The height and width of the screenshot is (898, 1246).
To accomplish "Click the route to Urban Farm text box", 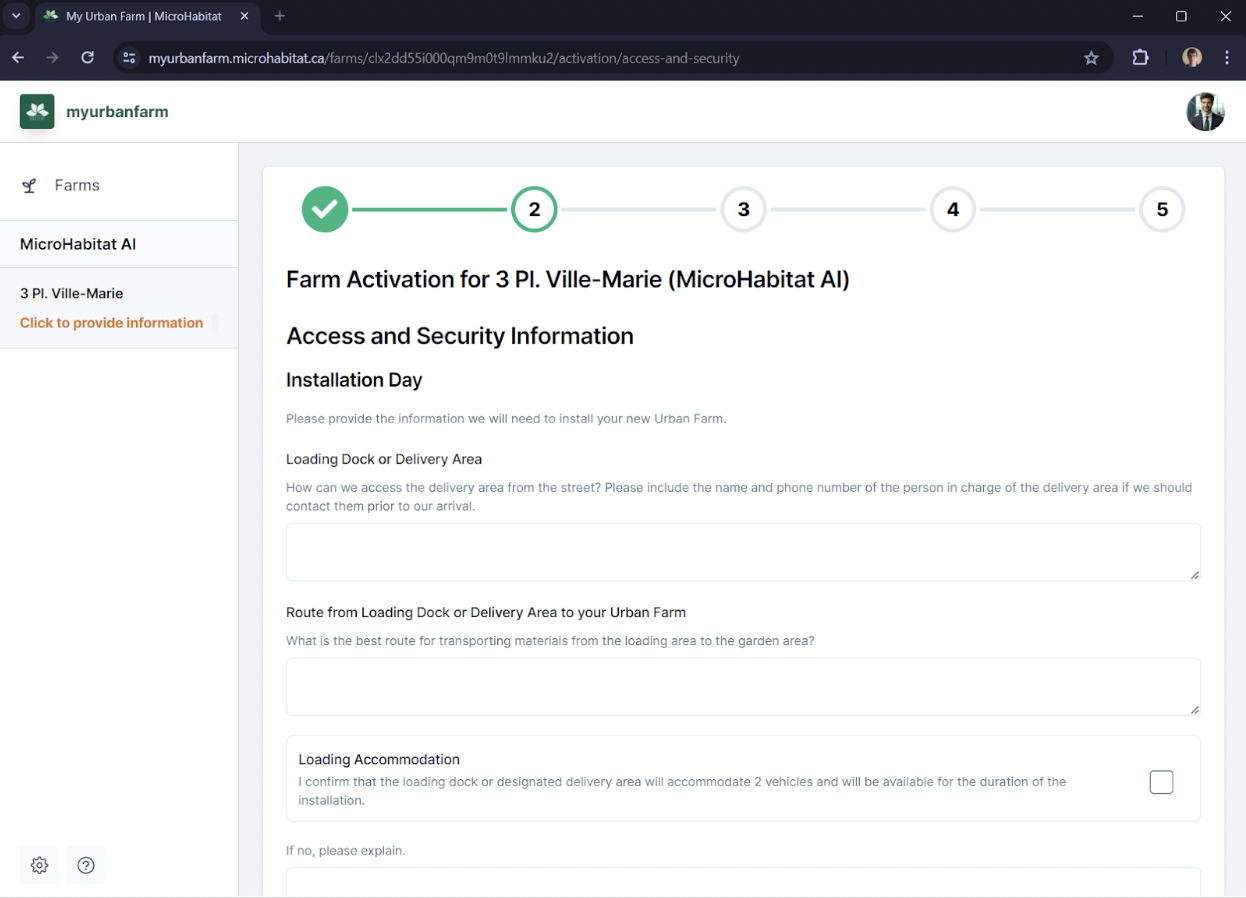I will pos(743,687).
